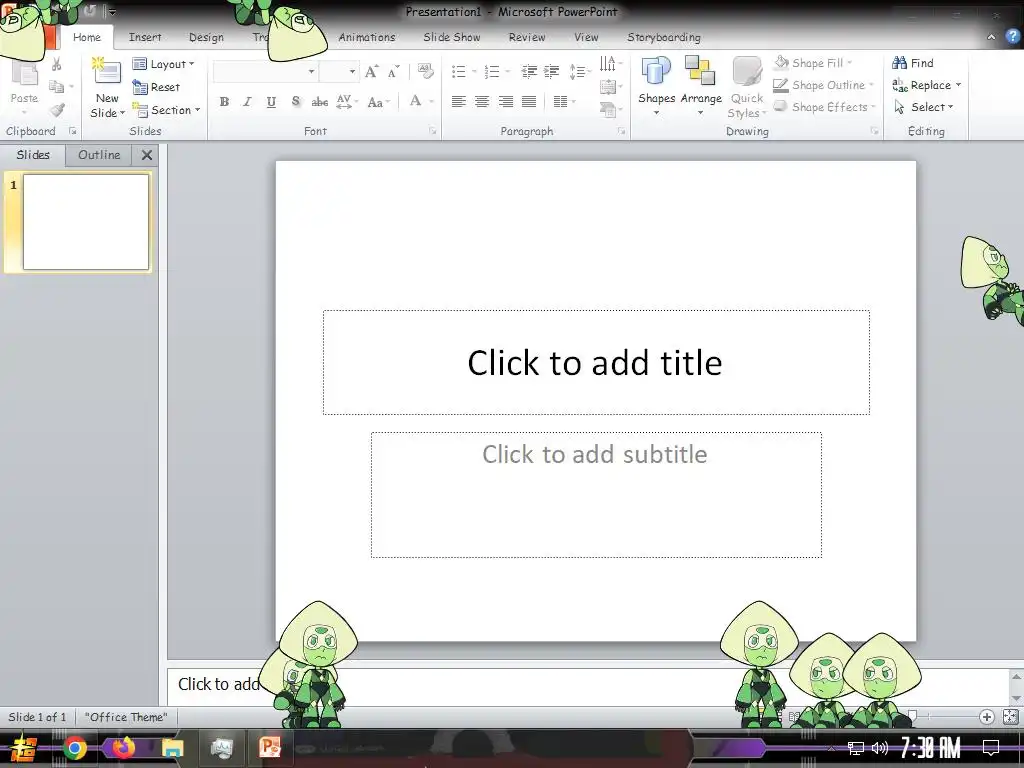This screenshot has height=768, width=1024.
Task: Open Quick Styles gallery
Action: click(746, 88)
